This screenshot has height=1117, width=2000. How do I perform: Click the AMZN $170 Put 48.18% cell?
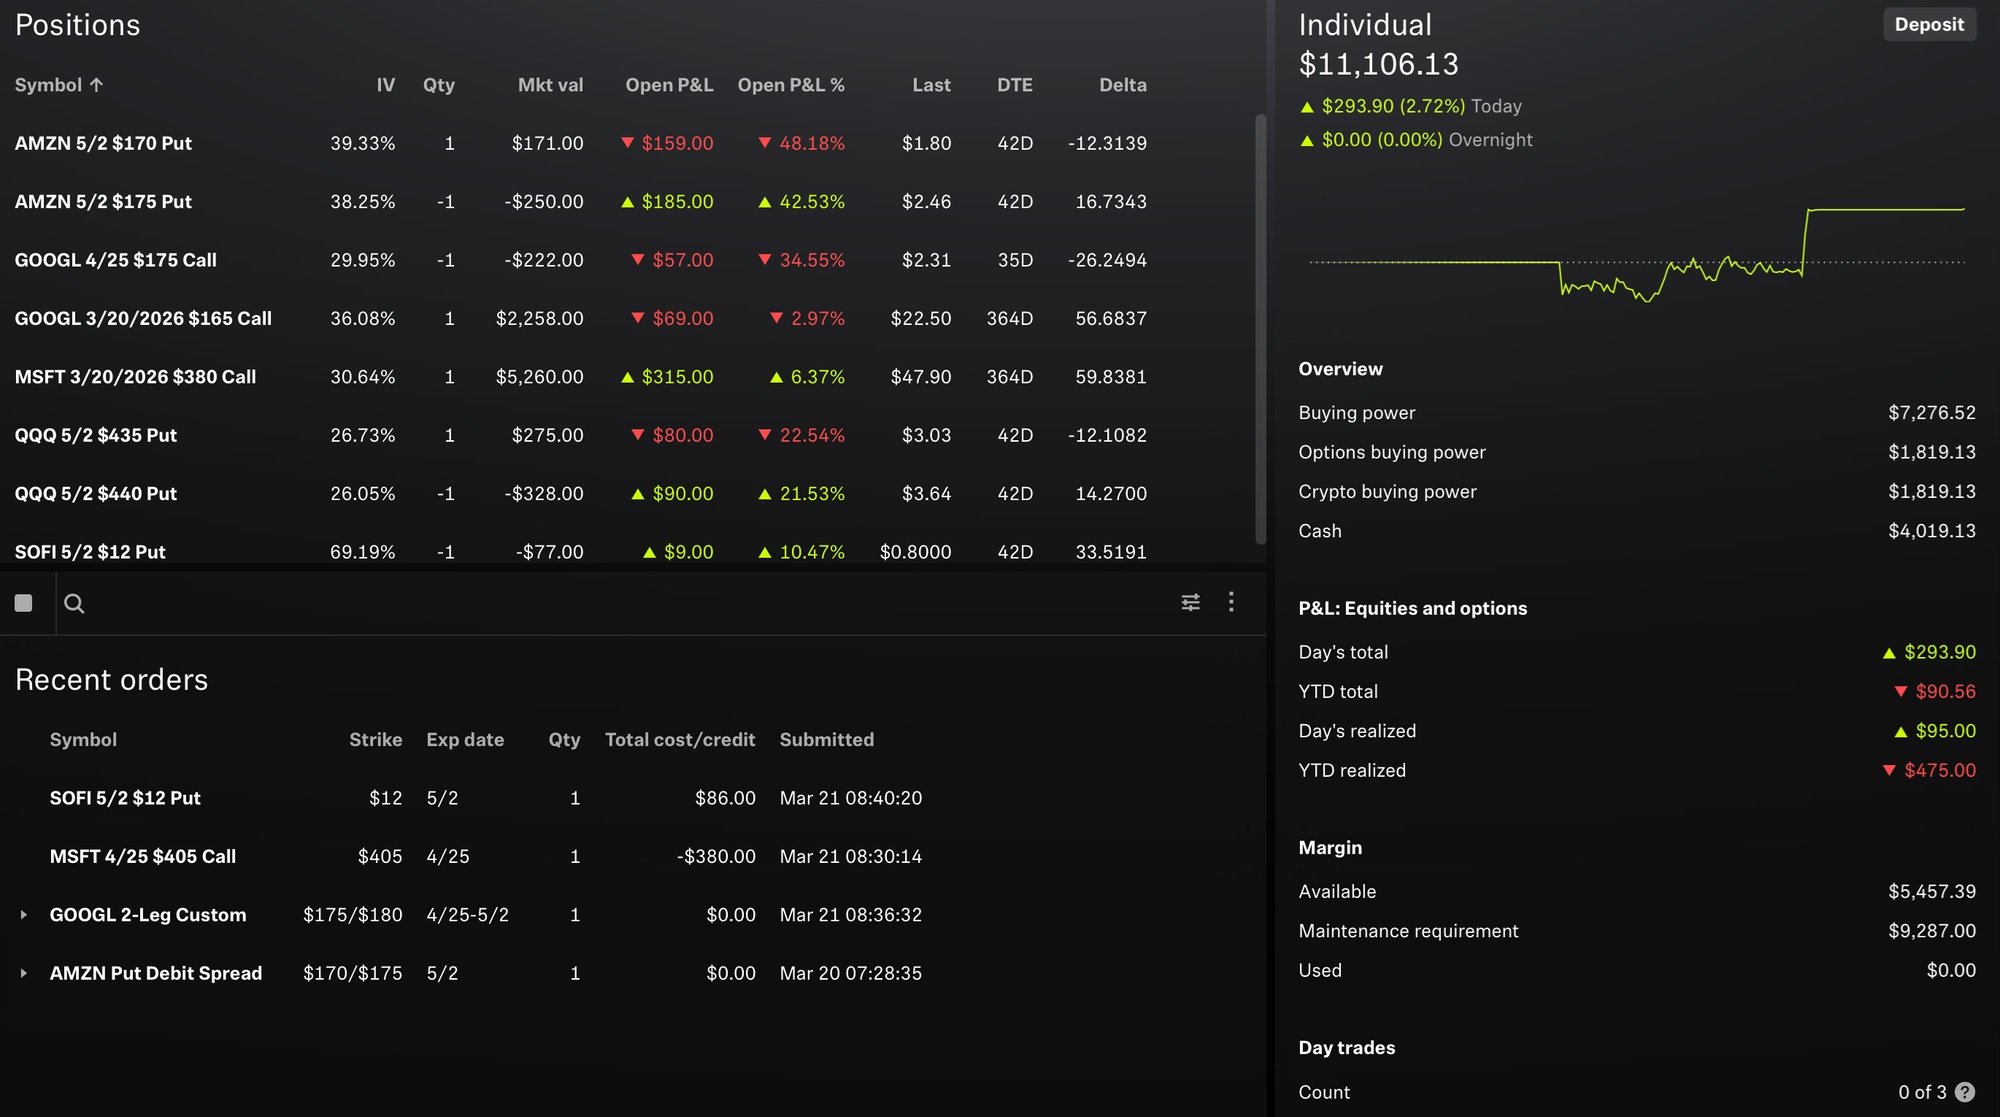coord(801,143)
